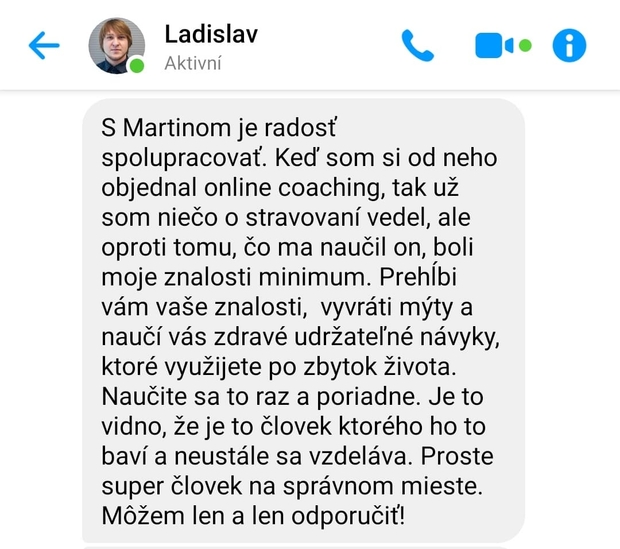
Task: Tap the words "online coaching" in the message
Action: pos(292,187)
